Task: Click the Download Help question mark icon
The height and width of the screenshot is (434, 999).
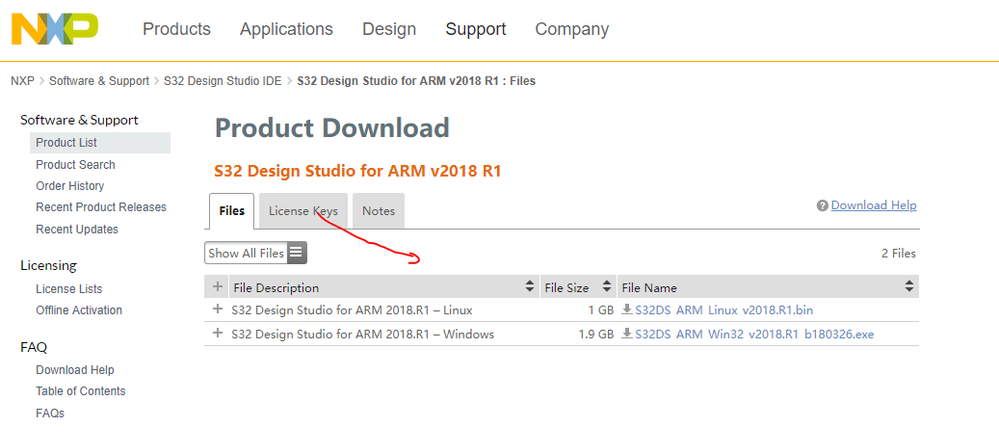Action: (822, 206)
